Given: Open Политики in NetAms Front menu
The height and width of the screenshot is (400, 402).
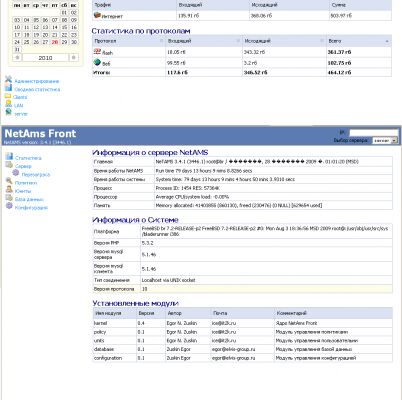Looking at the screenshot, I should coord(26,183).
